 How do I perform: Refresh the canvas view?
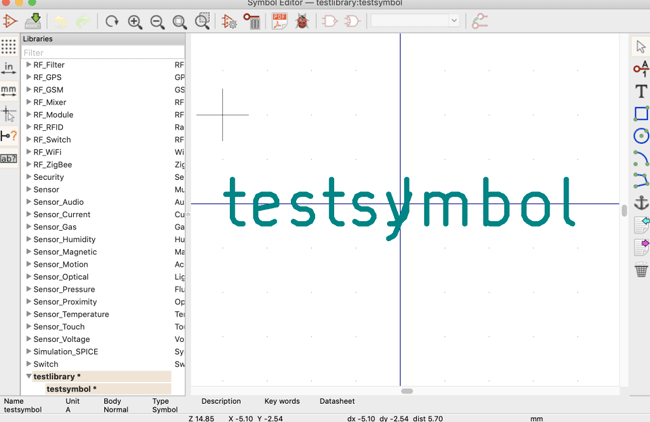[x=112, y=21]
